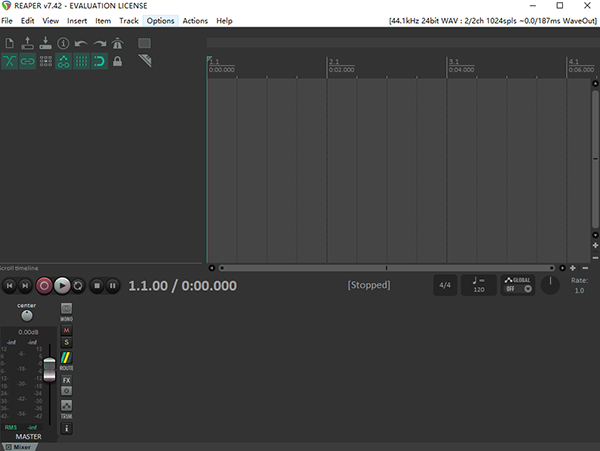
Task: Open master track FX chain
Action: (x=67, y=380)
